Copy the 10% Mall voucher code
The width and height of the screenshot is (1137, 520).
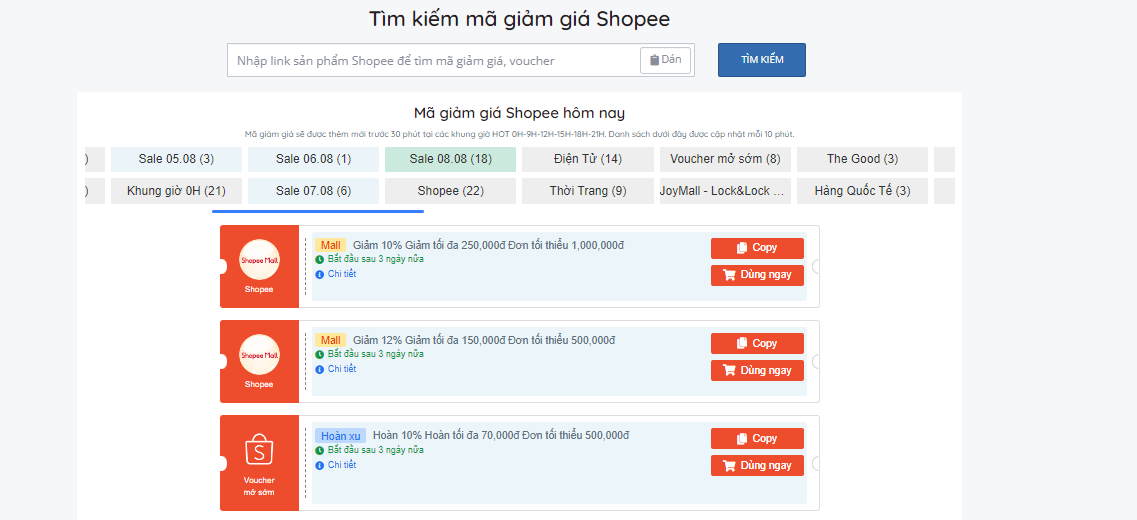[757, 248]
